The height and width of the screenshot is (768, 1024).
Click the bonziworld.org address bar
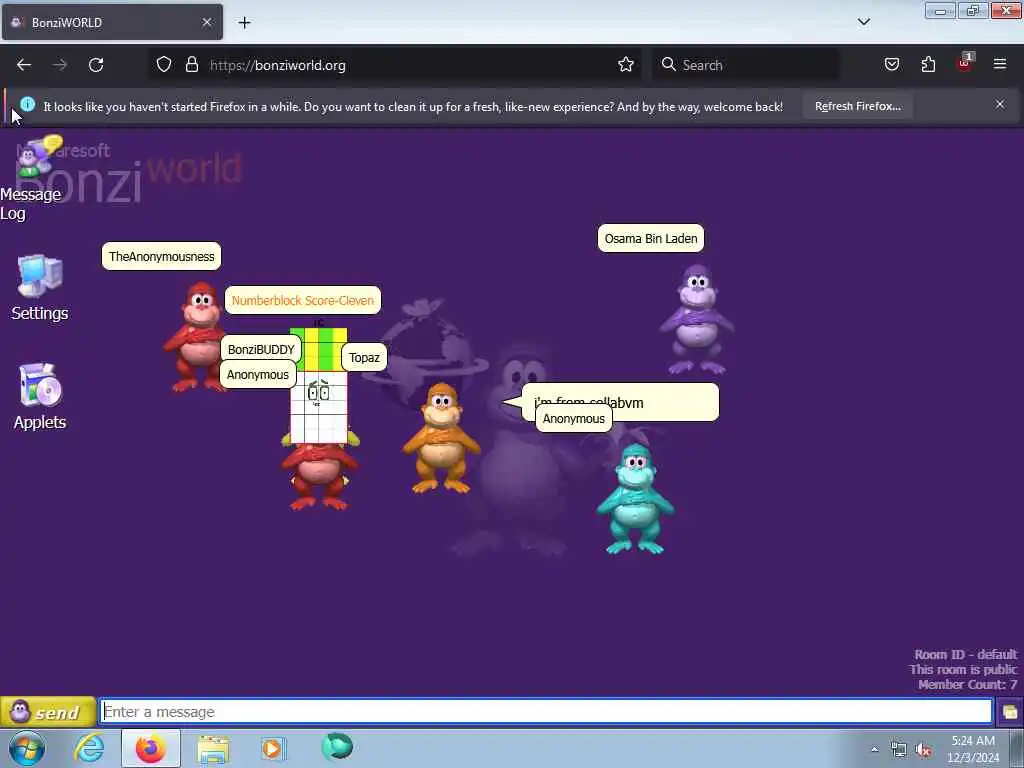click(x=396, y=65)
